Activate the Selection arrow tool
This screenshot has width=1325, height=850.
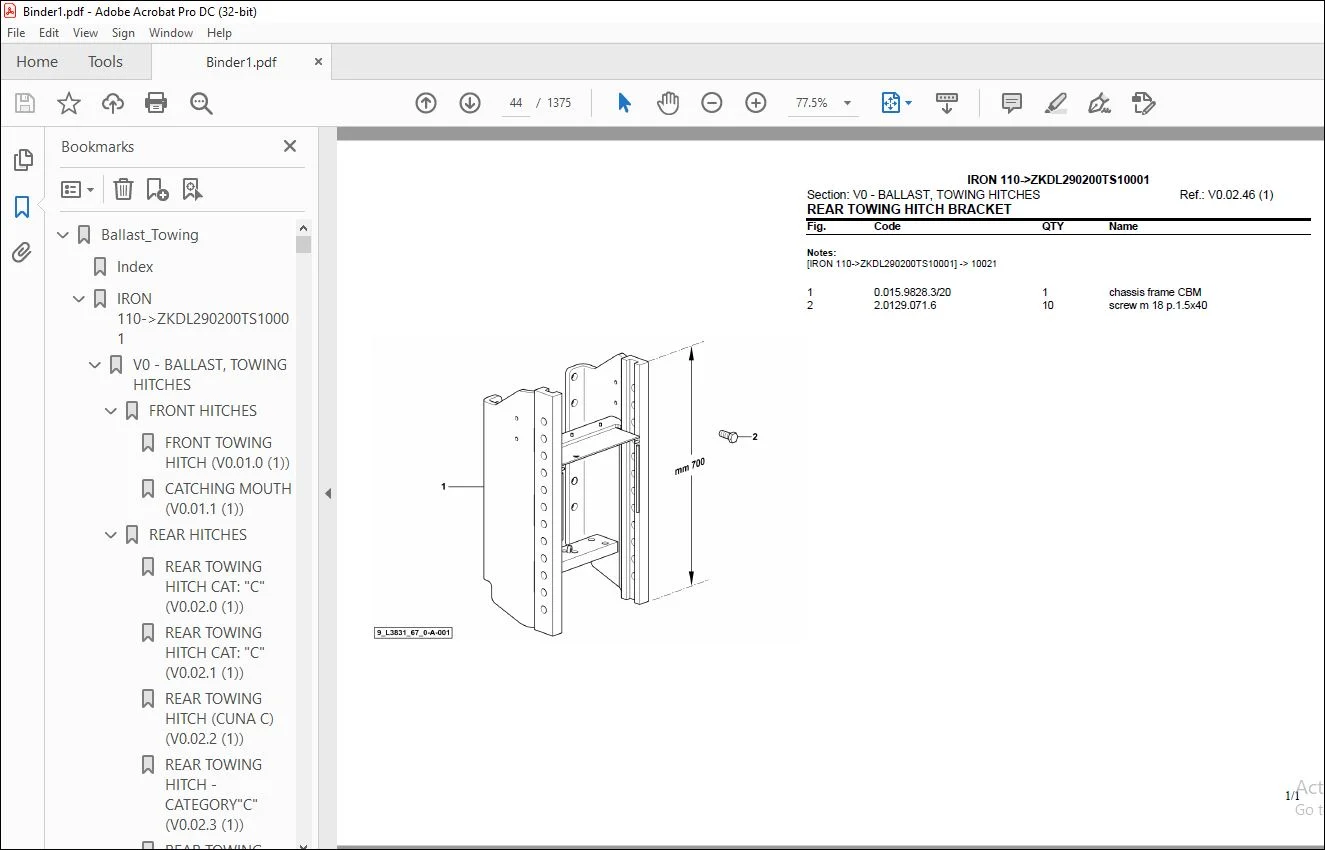(624, 103)
